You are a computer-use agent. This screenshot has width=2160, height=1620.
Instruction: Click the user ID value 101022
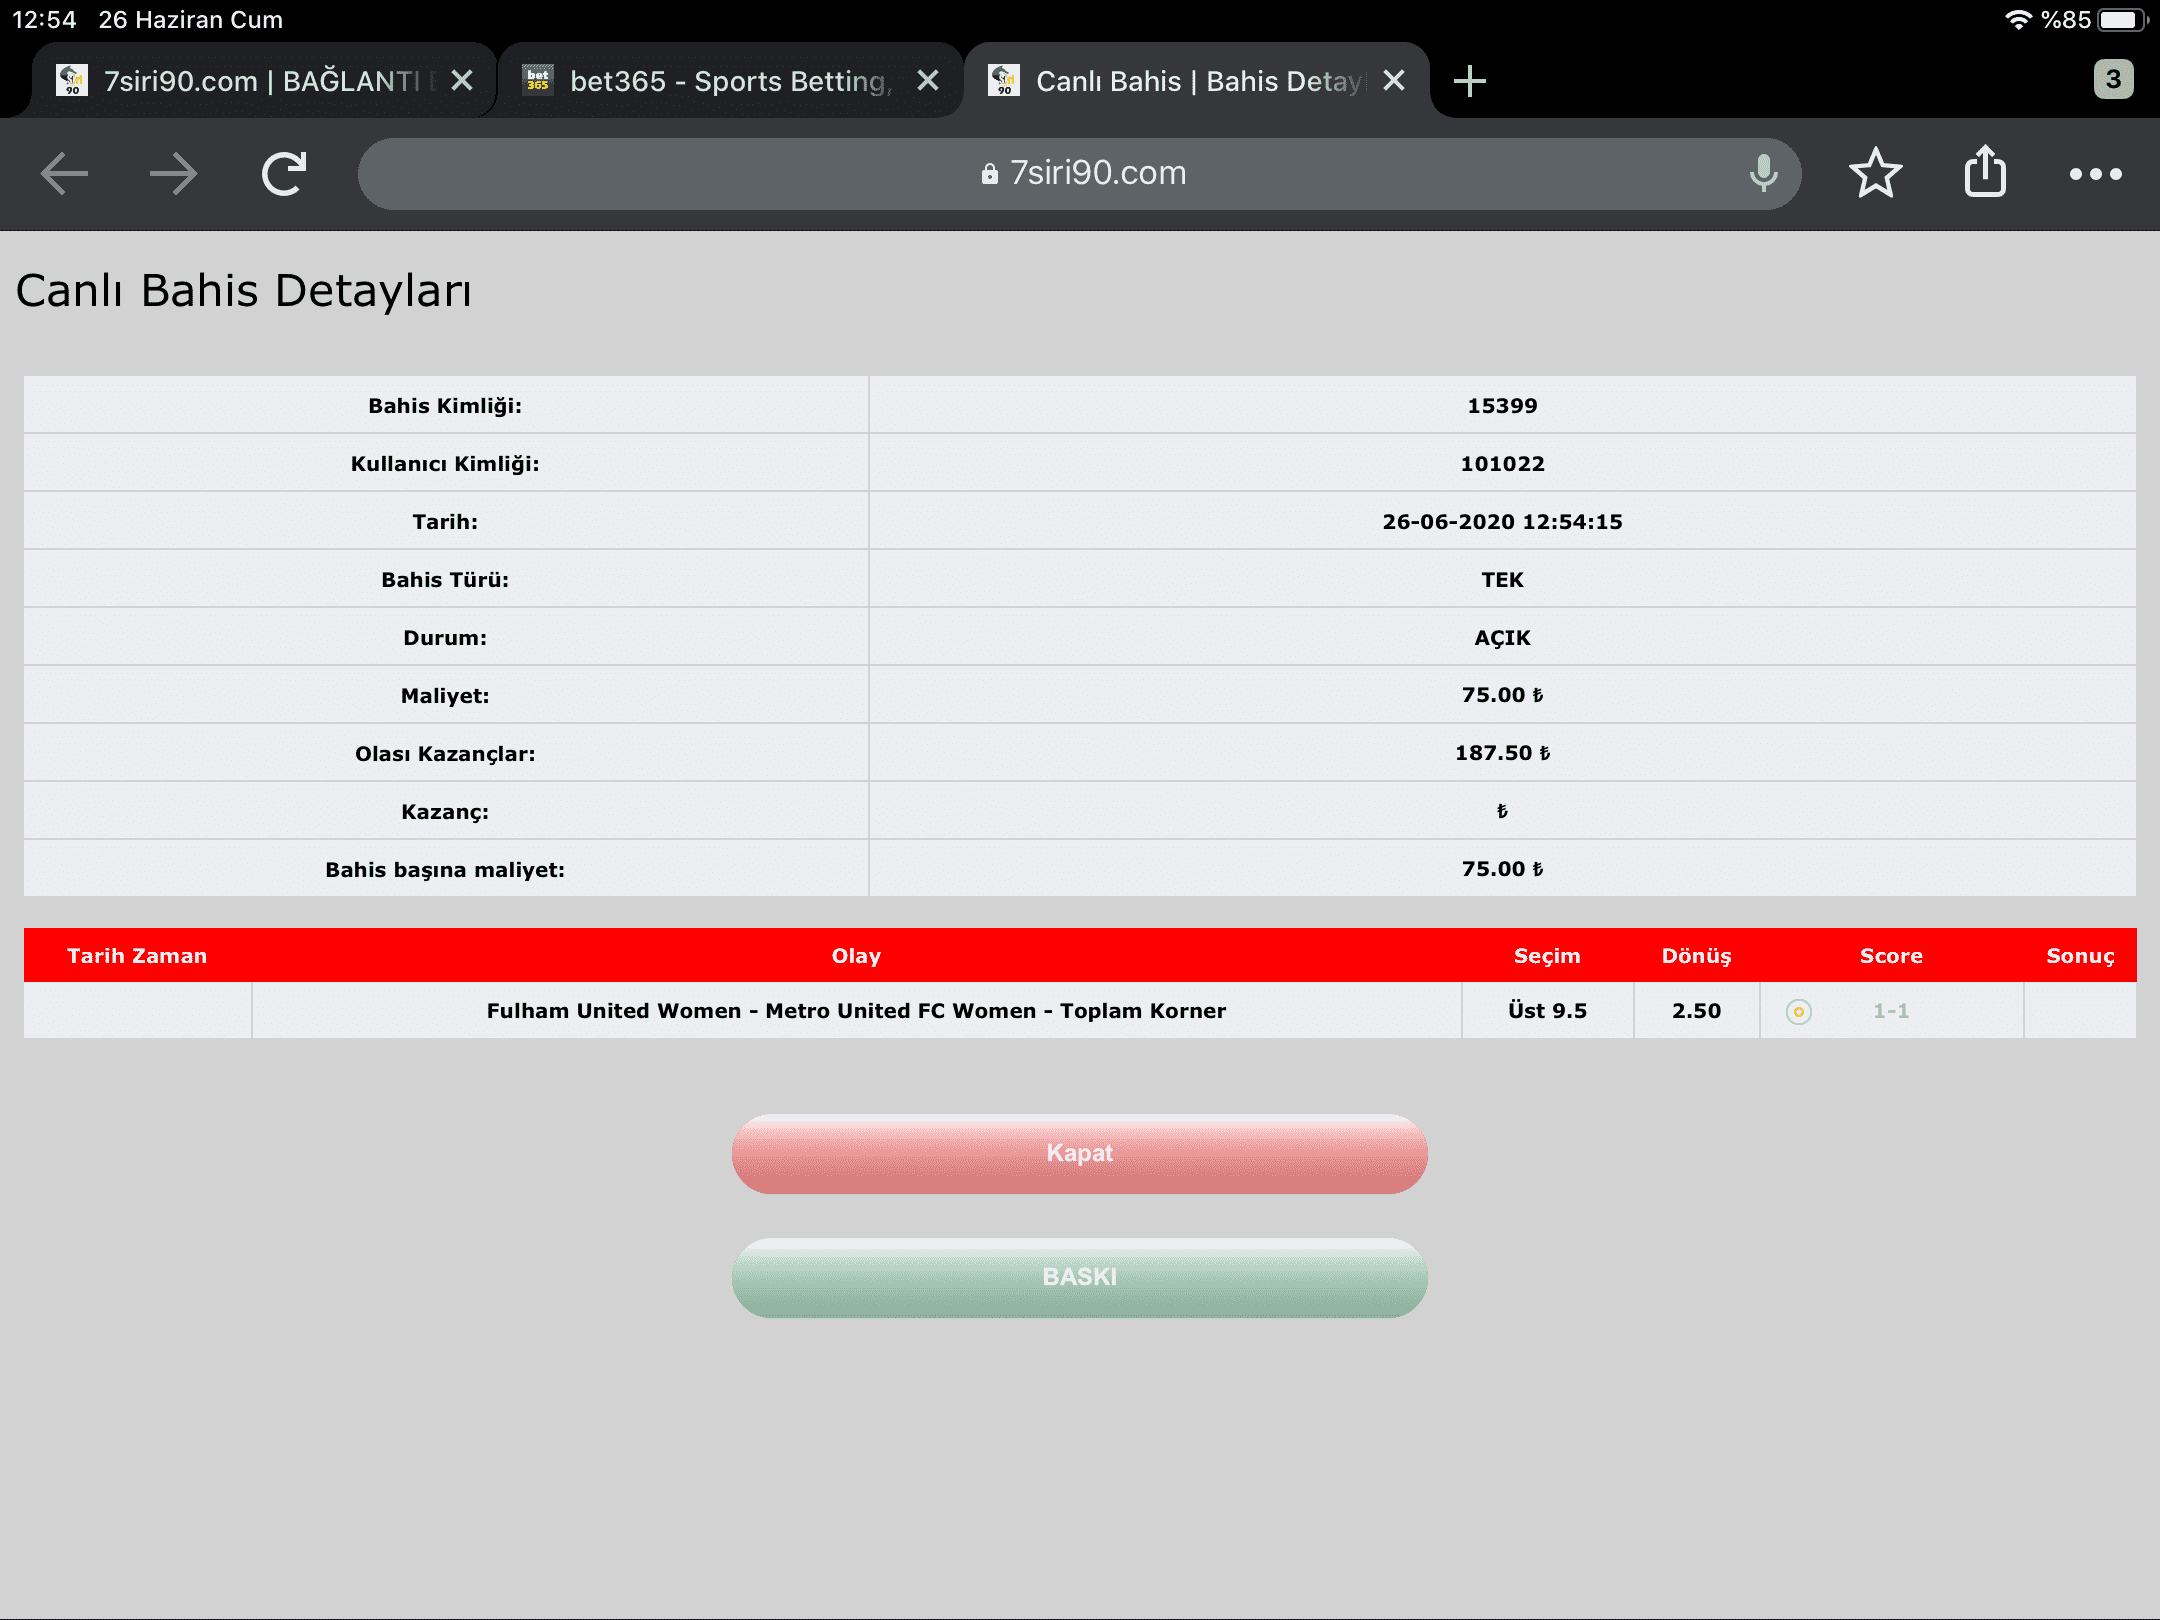pyautogui.click(x=1502, y=464)
